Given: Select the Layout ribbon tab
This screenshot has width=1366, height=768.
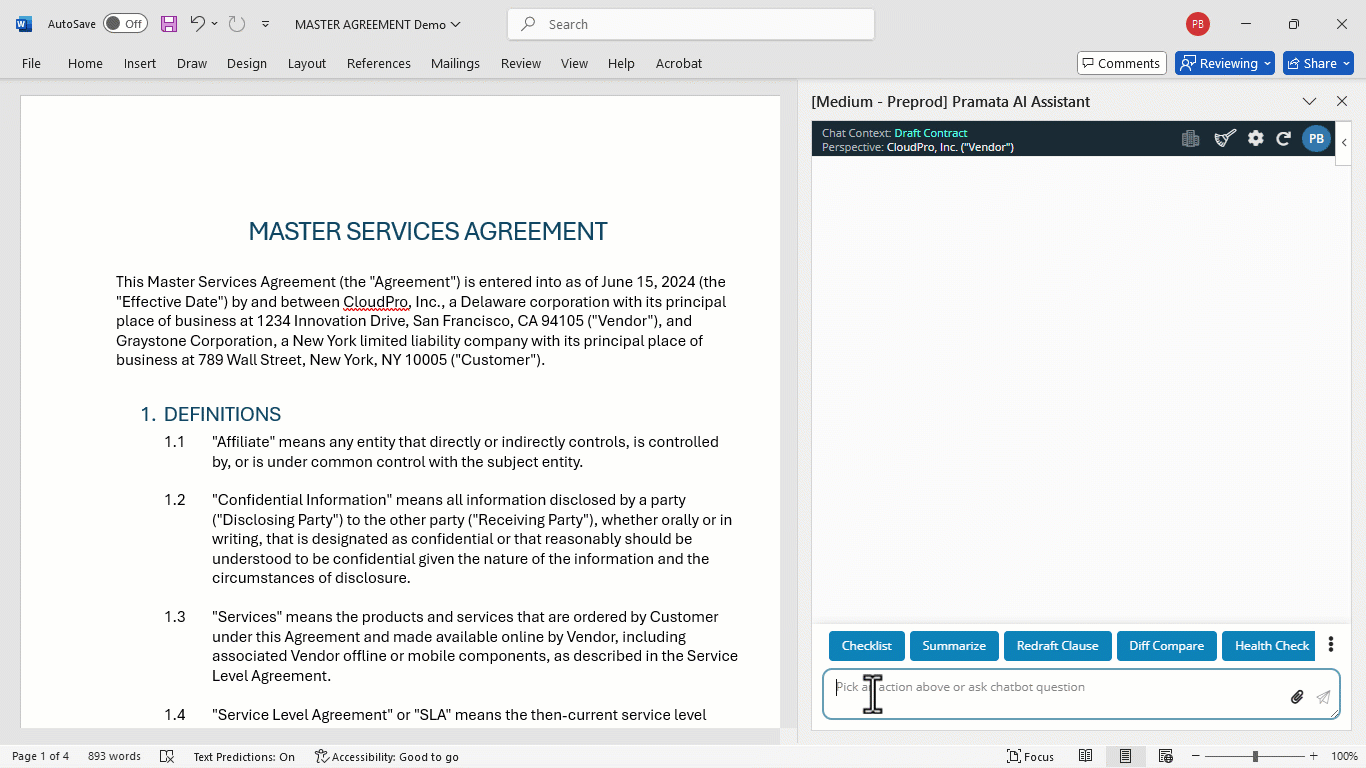Looking at the screenshot, I should coord(307,63).
